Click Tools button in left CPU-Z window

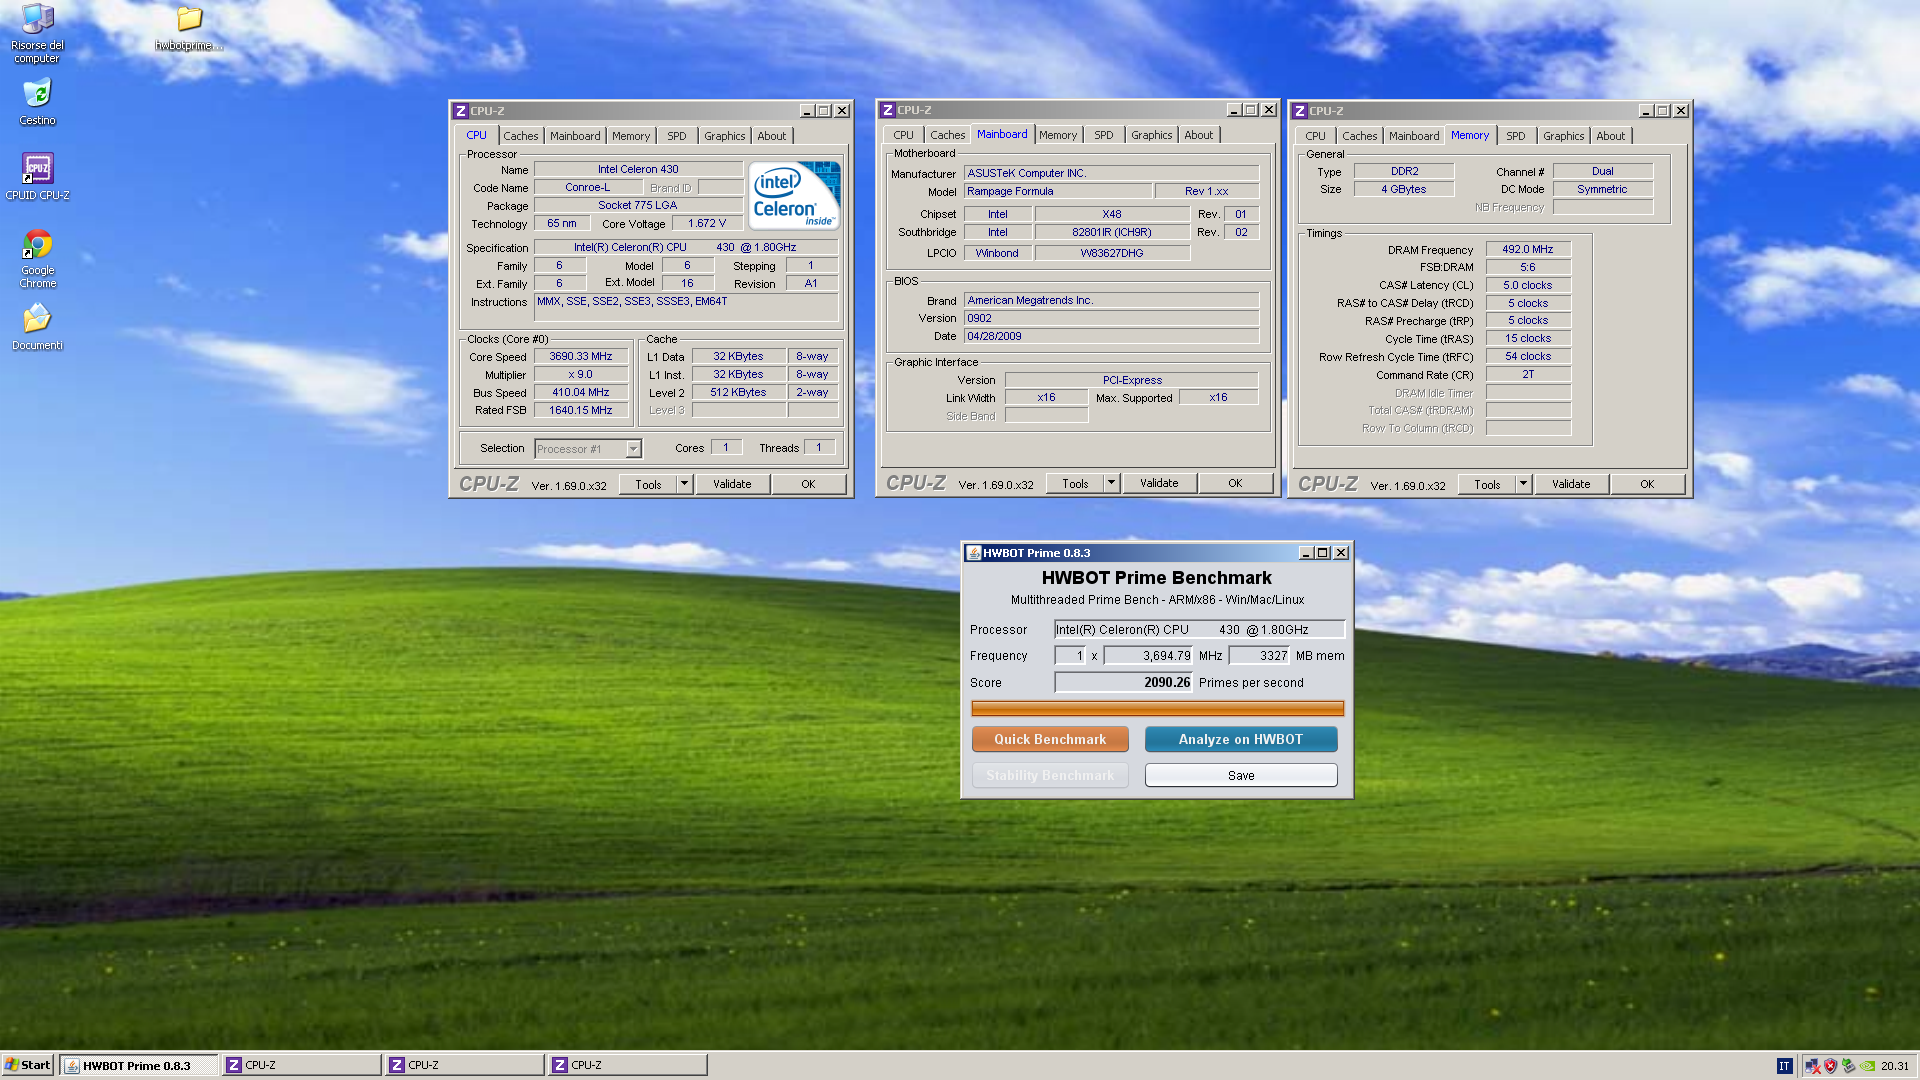coord(648,484)
